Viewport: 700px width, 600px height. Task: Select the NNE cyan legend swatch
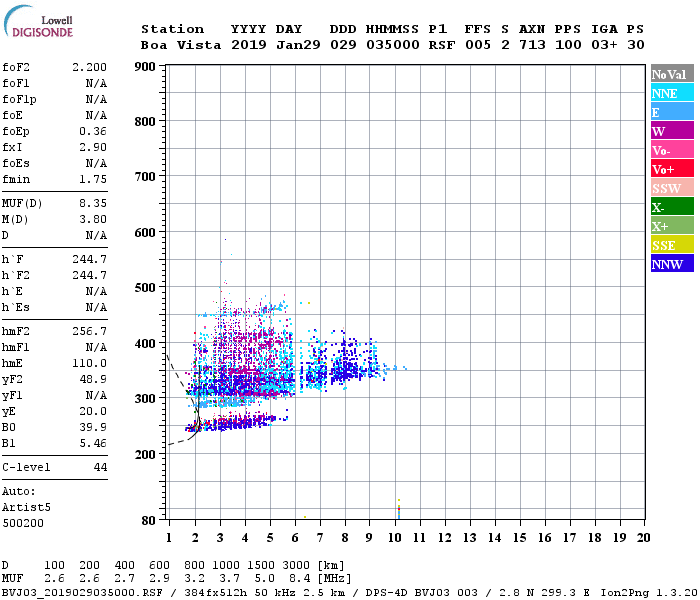point(672,93)
